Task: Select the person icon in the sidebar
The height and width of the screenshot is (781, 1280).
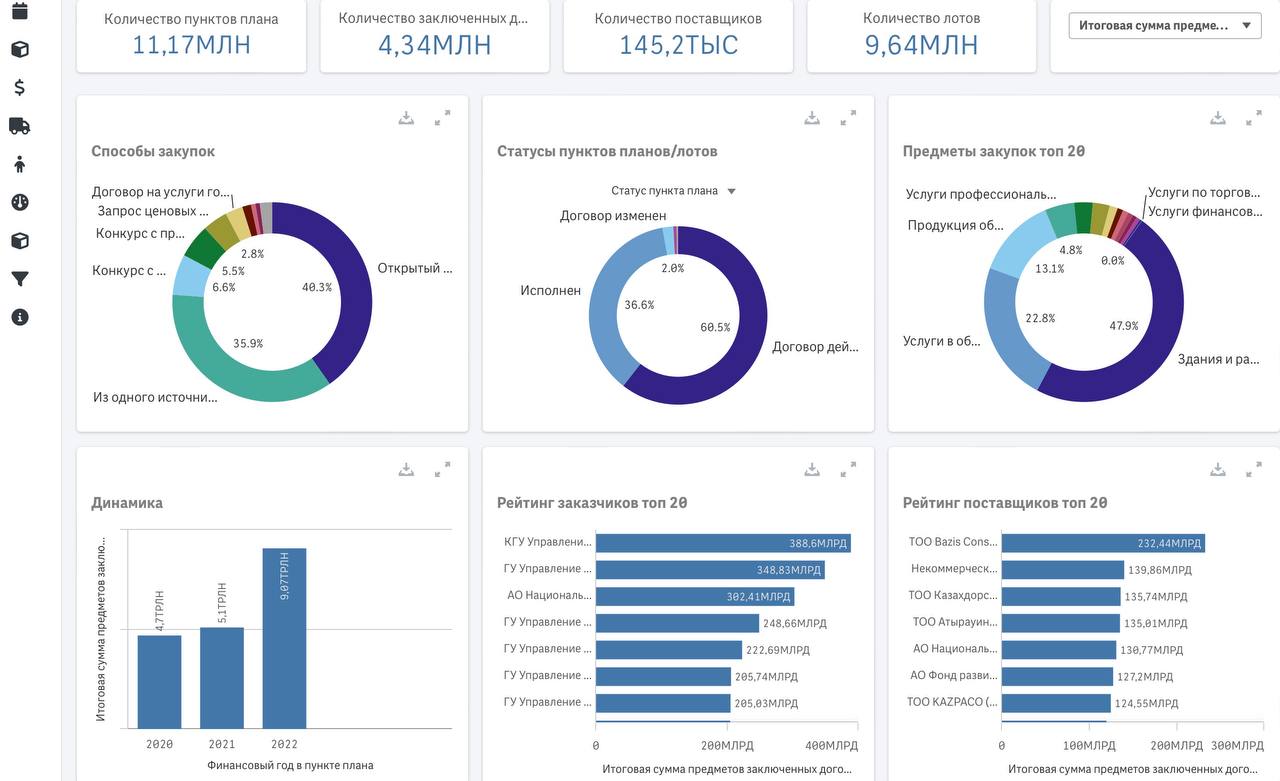Action: [19, 164]
